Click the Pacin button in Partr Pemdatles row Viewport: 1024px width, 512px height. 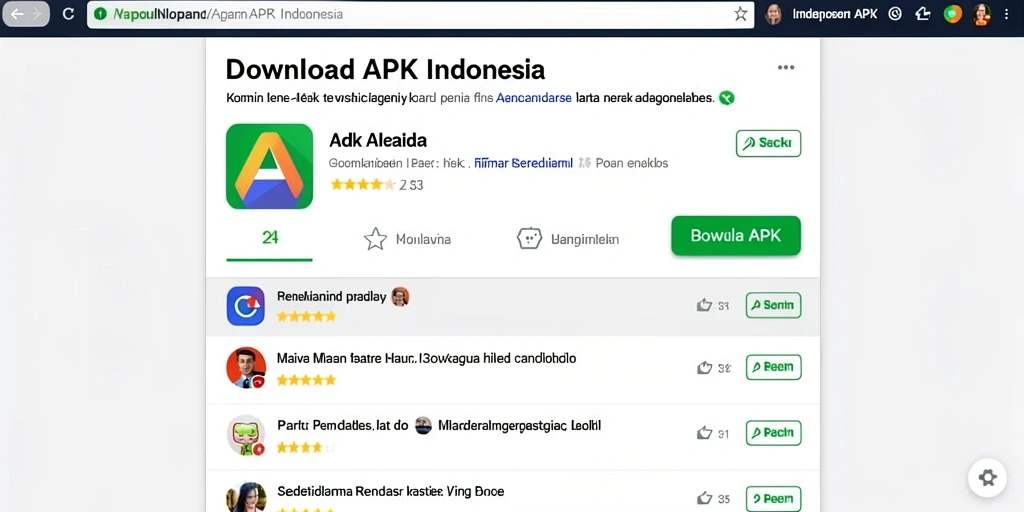(x=773, y=432)
